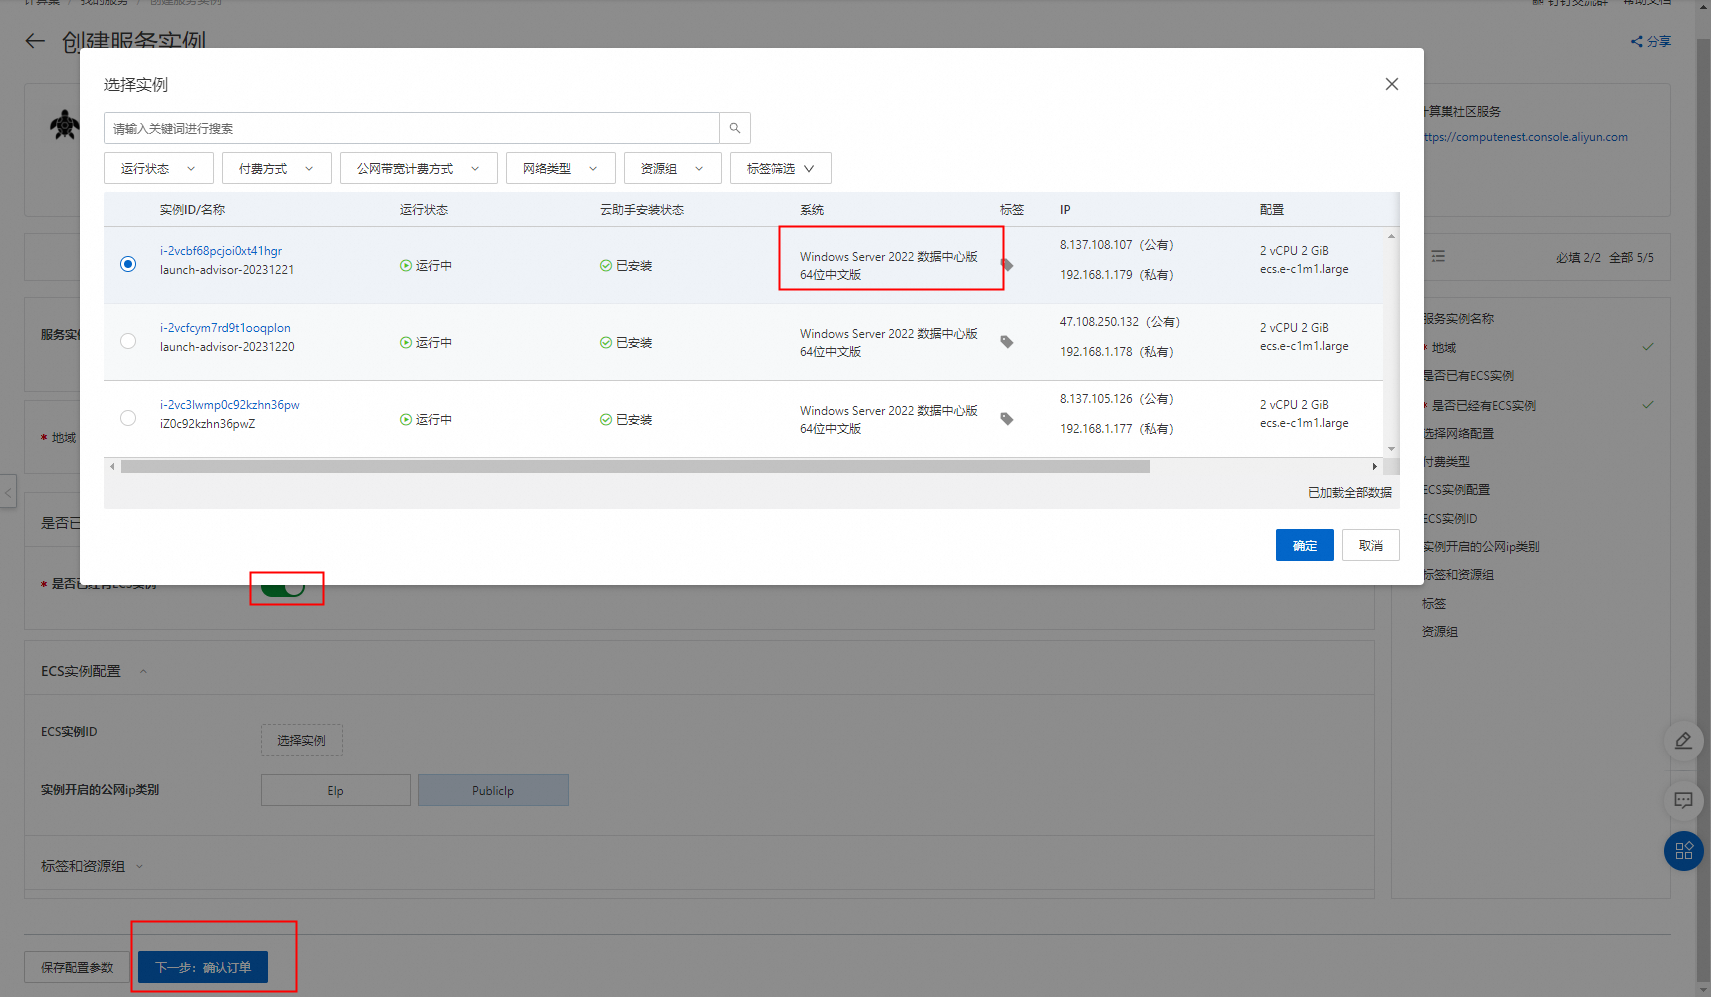Click the tag icon in the 47.108.250.132 row

coord(1007,342)
